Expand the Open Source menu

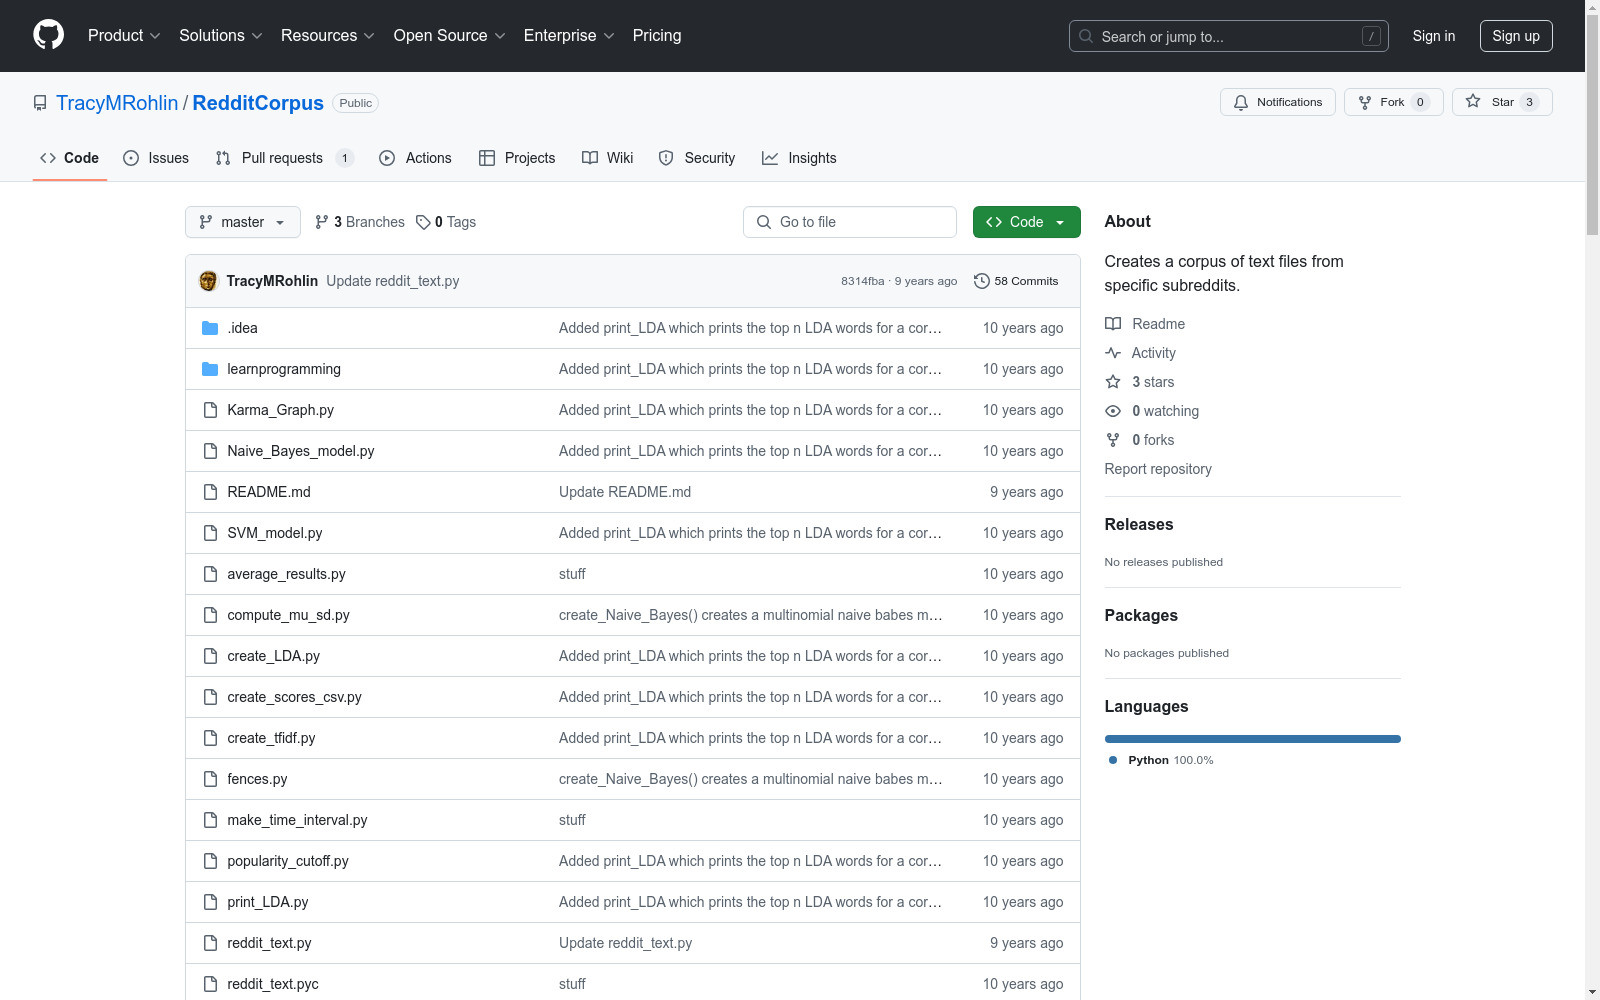(449, 35)
